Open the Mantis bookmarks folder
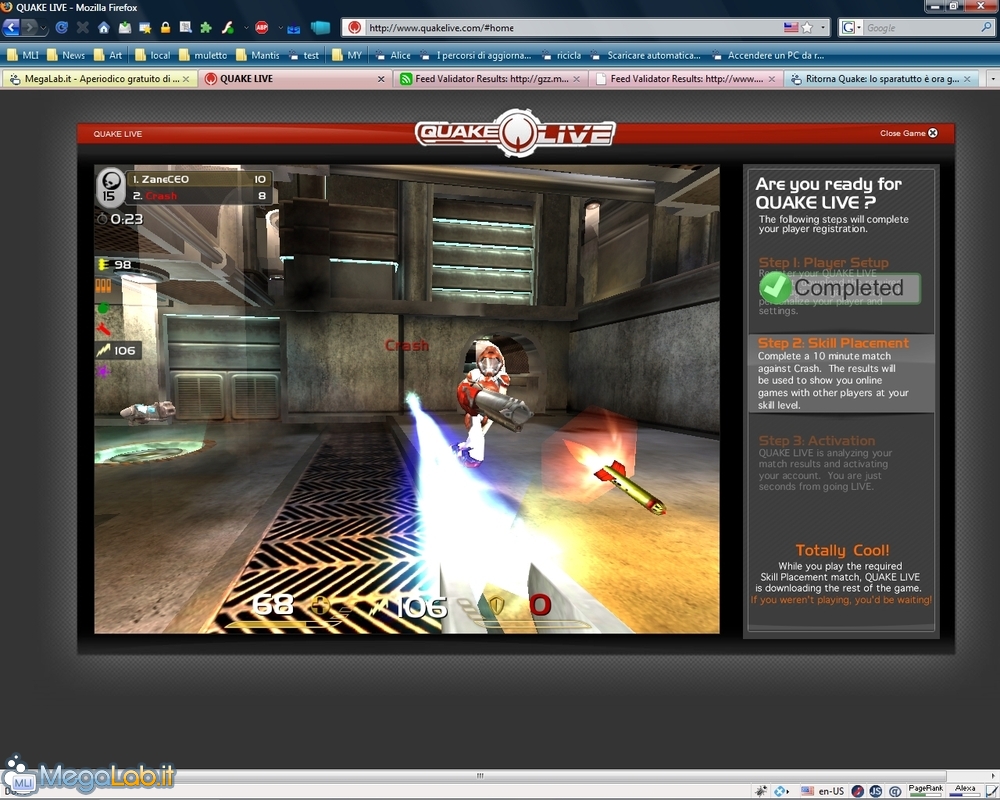The width and height of the screenshot is (1000, 800). click(x=257, y=56)
